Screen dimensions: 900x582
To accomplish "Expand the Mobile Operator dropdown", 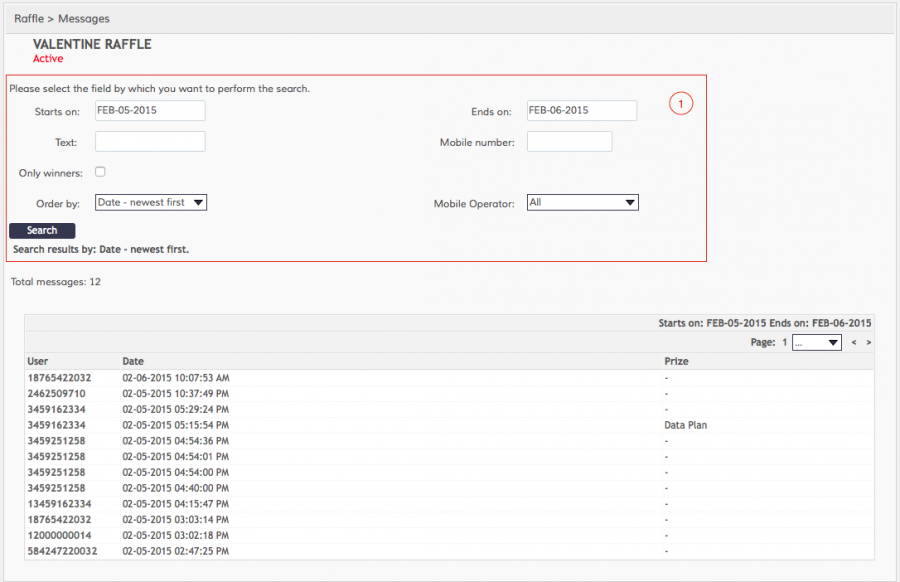I will pos(582,202).
